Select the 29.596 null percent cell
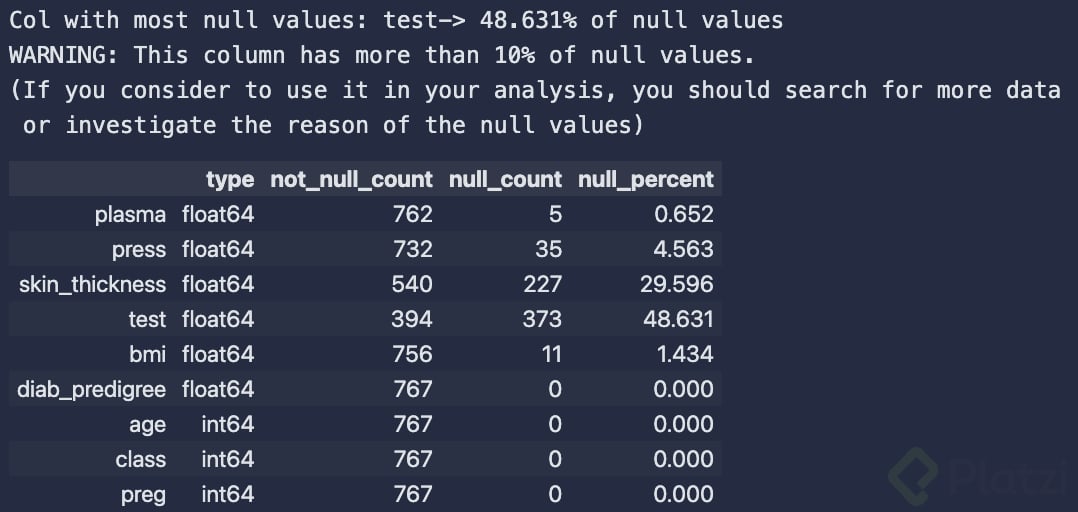The height and width of the screenshot is (512, 1078). pos(677,284)
